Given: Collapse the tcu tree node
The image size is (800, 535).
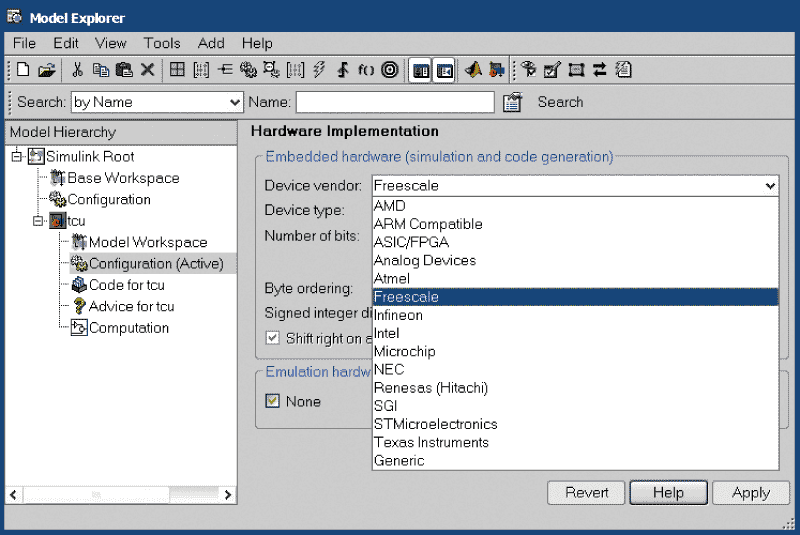Looking at the screenshot, I should tap(38, 221).
